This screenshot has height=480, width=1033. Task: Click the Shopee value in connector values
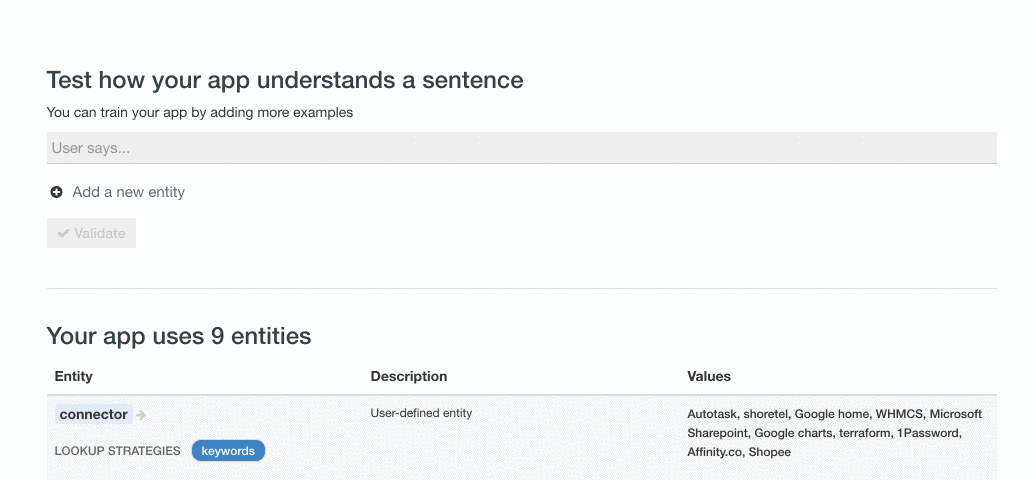769,452
